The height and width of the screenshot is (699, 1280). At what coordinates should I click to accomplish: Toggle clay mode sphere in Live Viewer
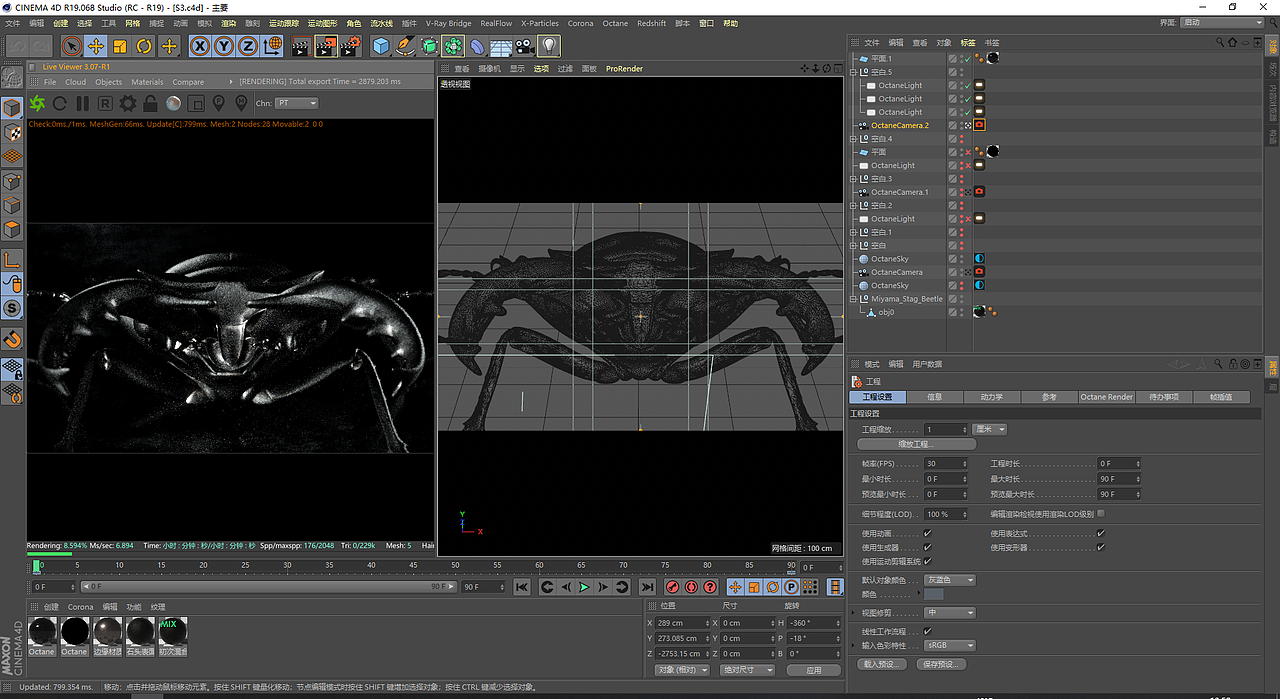173,103
